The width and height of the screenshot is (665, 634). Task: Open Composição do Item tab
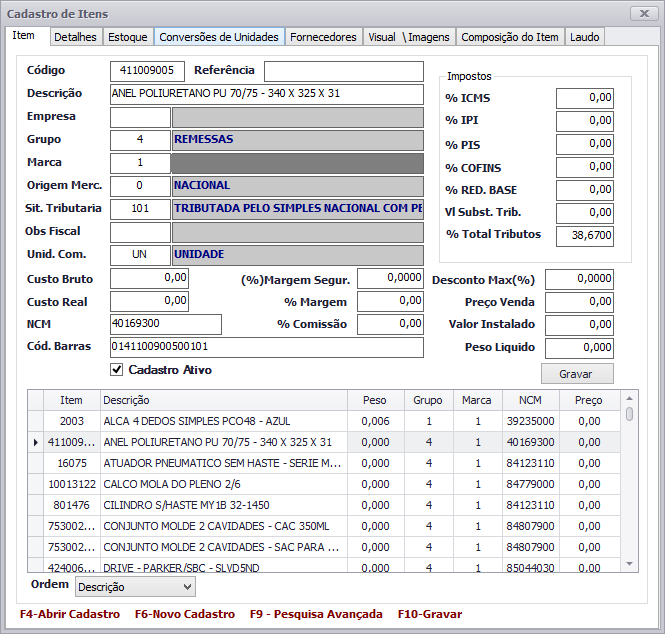(510, 37)
